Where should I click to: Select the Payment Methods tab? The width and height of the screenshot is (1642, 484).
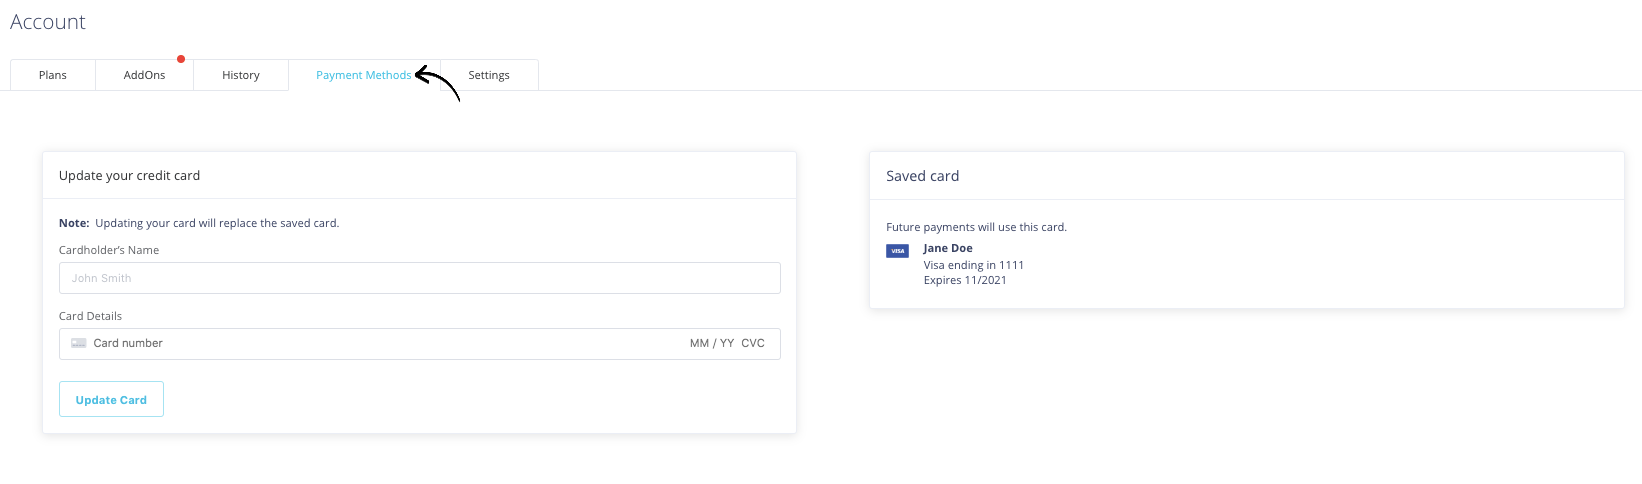pos(364,75)
